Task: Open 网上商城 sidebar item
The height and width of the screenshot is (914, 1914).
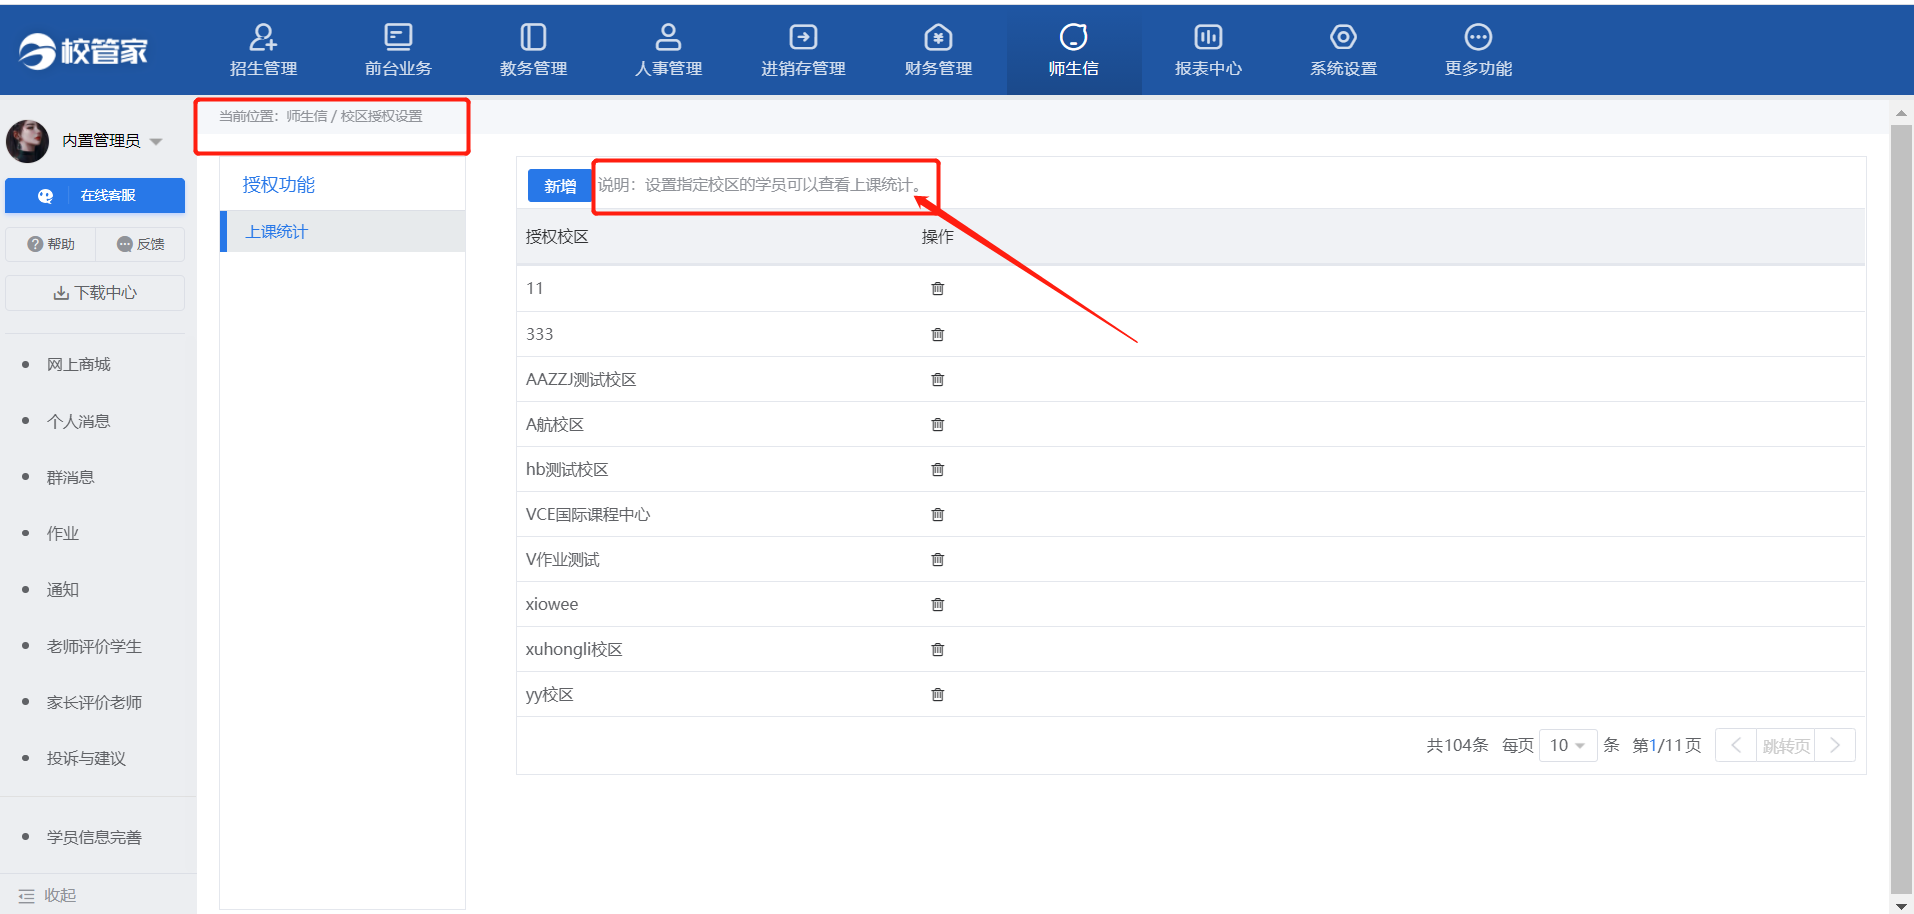Action: (x=79, y=364)
